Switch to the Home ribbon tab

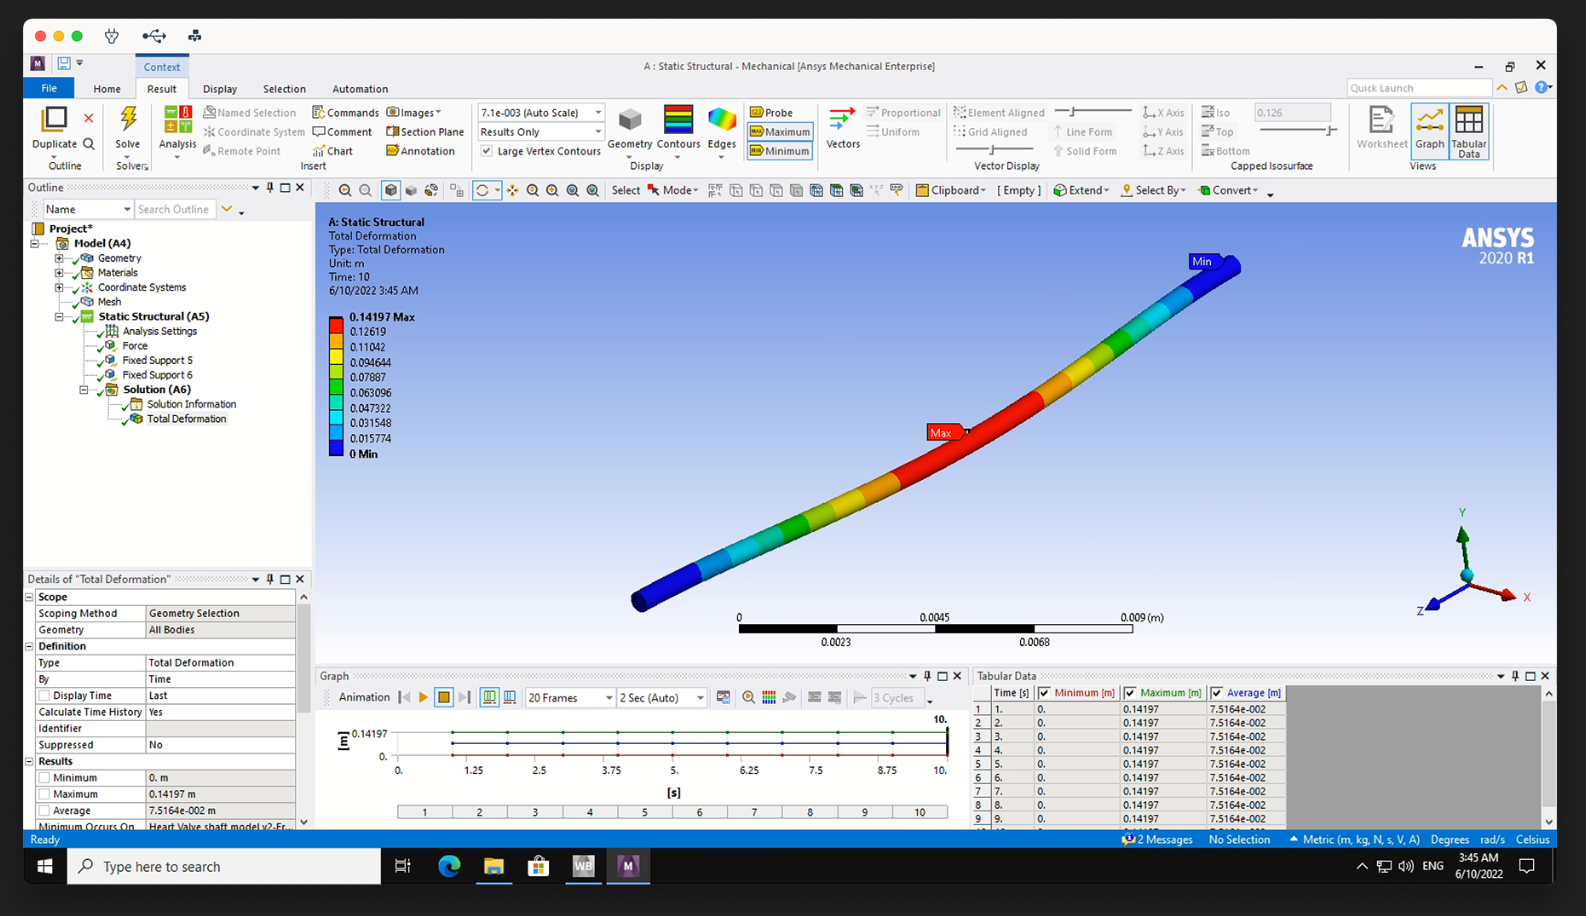[x=107, y=89]
